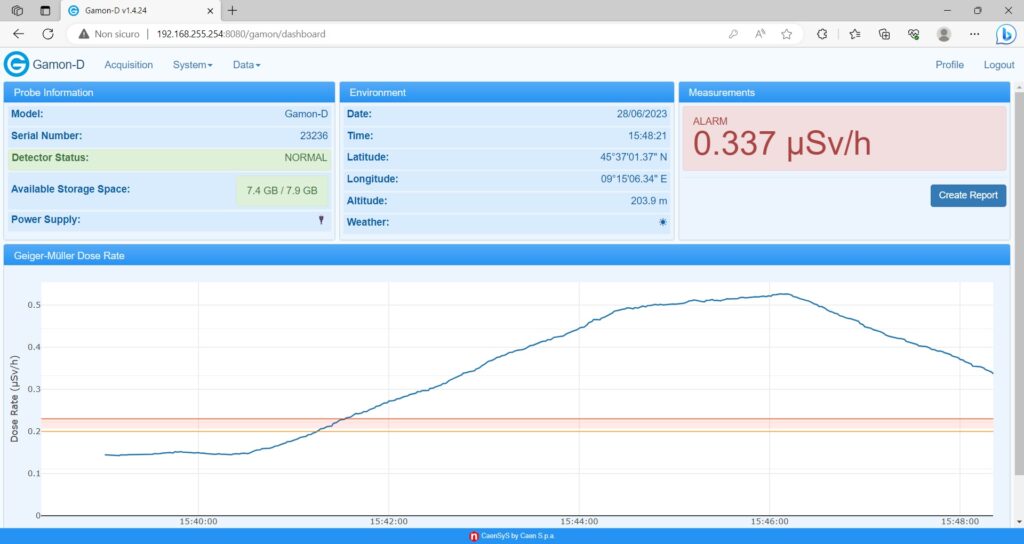Open the browser settings ellipsis menu

(x=974, y=34)
